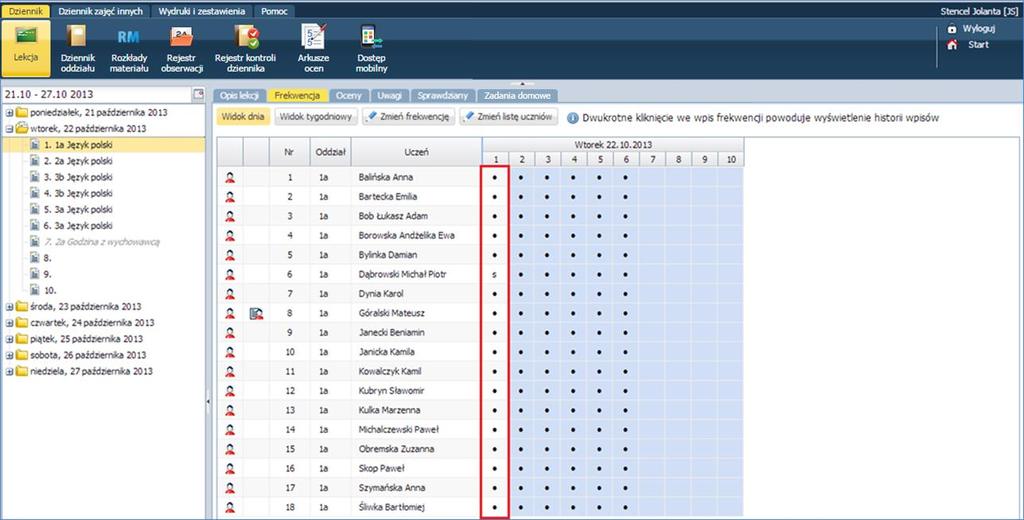Collapse wtorek, 22 października 2013
Viewport: 1024px width, 520px height.
point(9,129)
